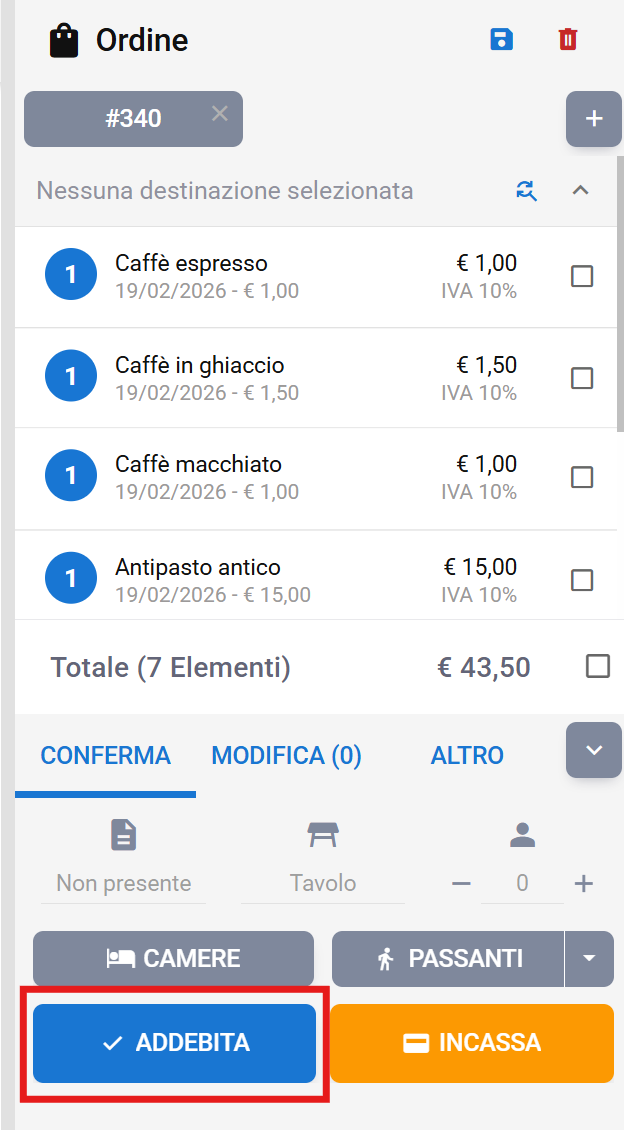Switch to the MODIFICA (0) tab
Image resolution: width=624 pixels, height=1130 pixels.
point(287,755)
